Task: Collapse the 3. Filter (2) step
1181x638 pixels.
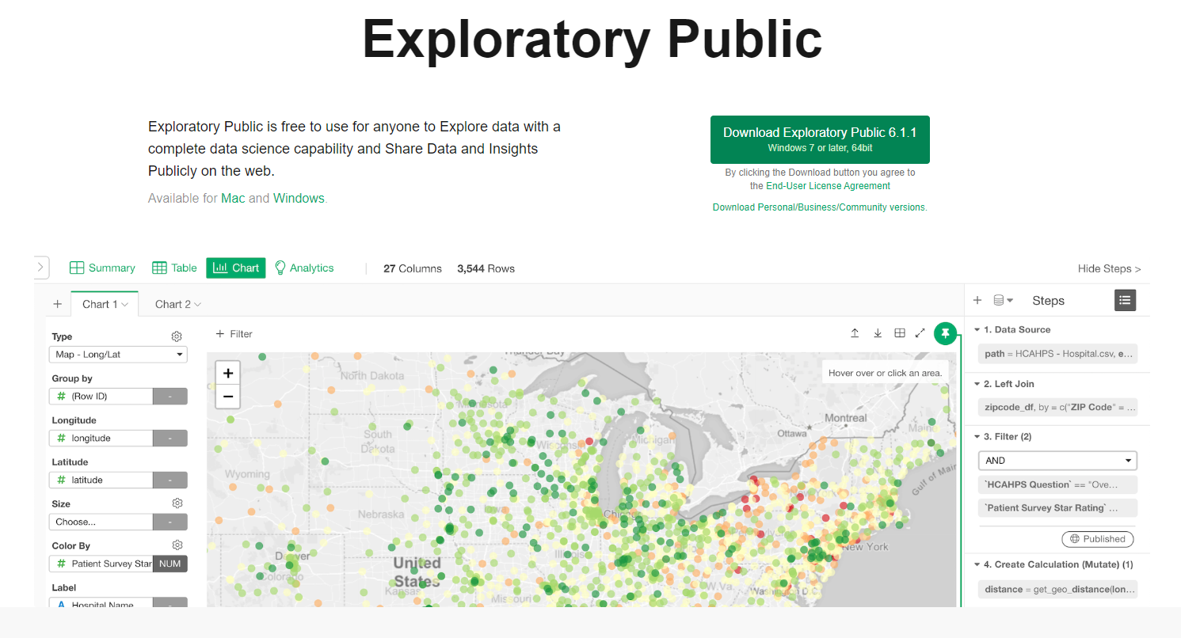Action: pos(978,436)
